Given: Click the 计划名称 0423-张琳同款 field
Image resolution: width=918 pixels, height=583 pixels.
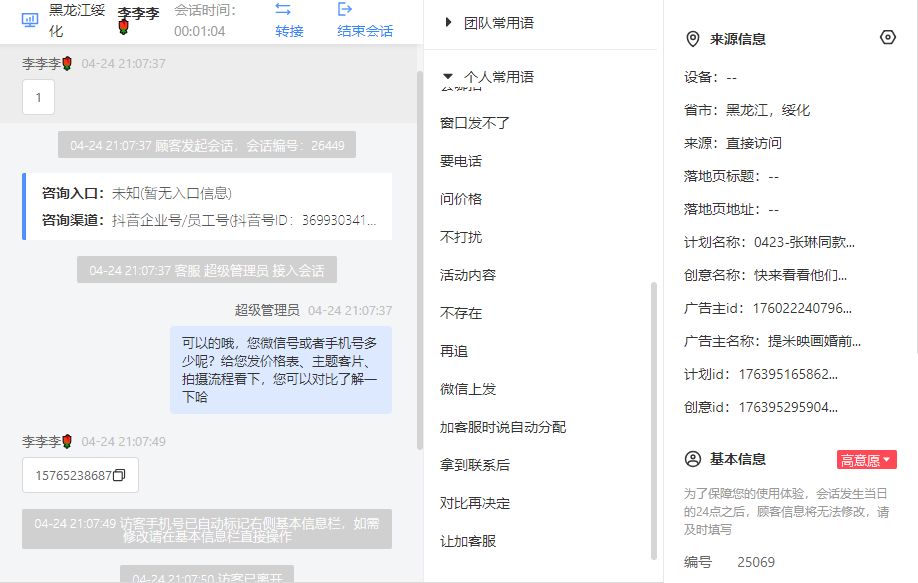Looking at the screenshot, I should point(769,242).
